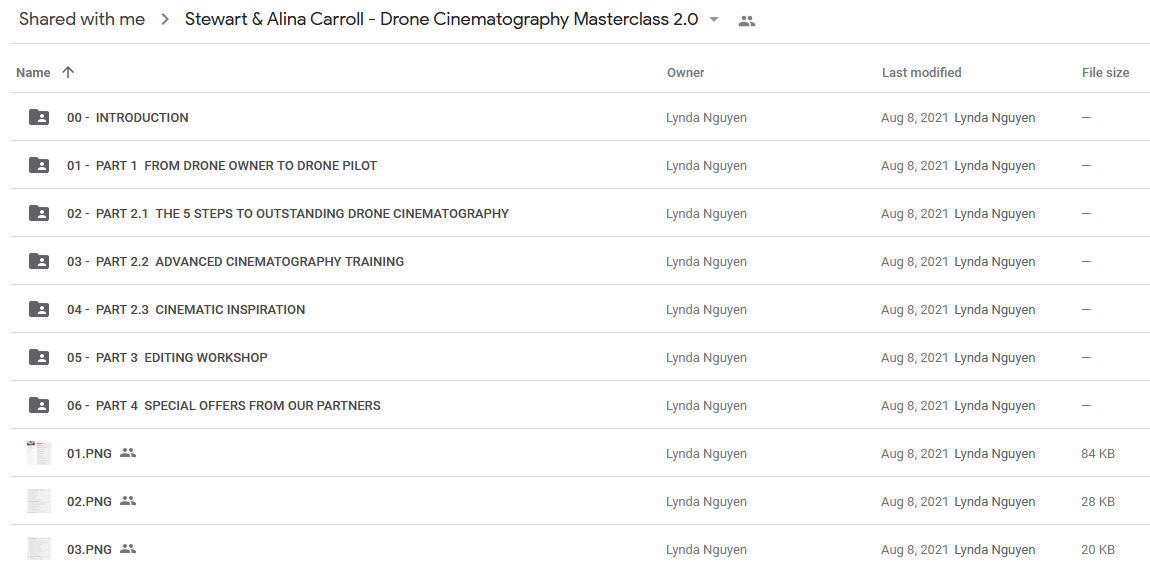1150x570 pixels.
Task: Open 01.PNG thumbnail preview
Action: pos(39,453)
